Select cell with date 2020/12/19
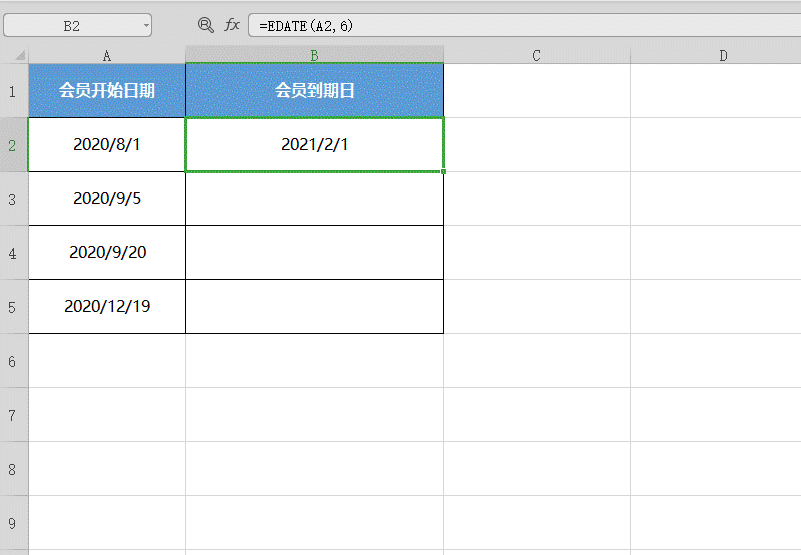This screenshot has width=801, height=555. coord(107,307)
